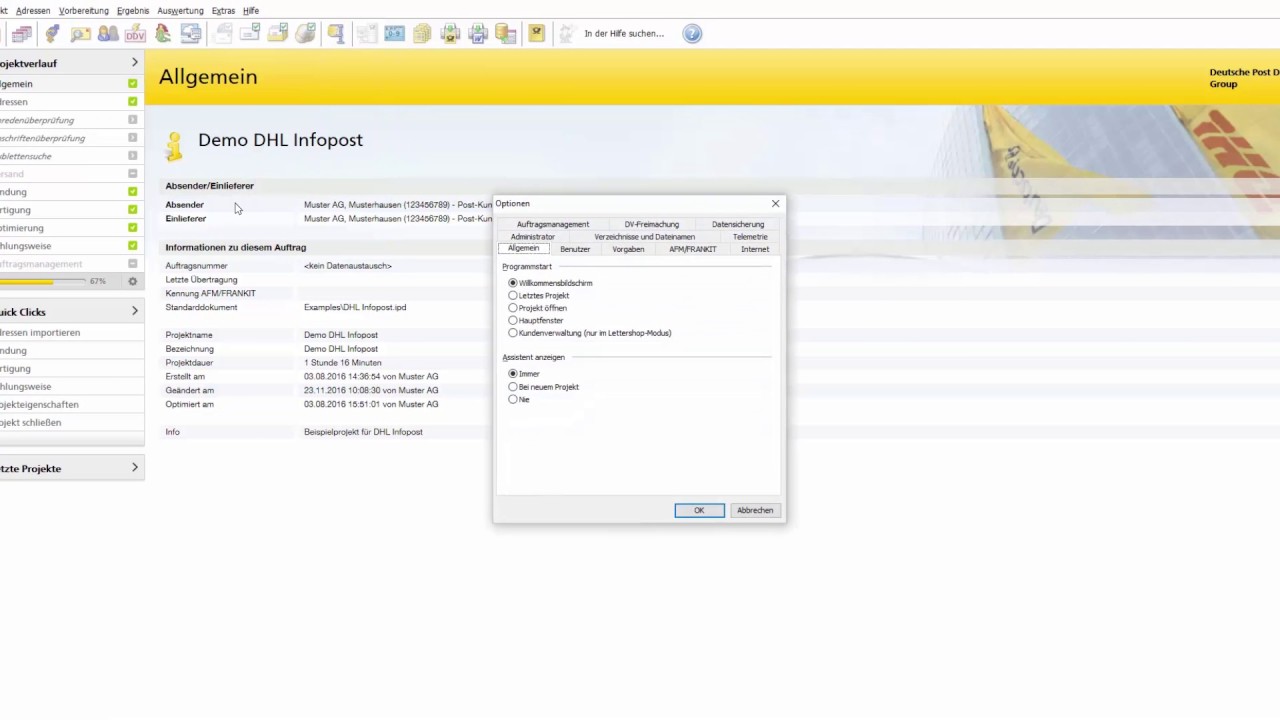Close the Optionen dialog with X

click(x=775, y=204)
